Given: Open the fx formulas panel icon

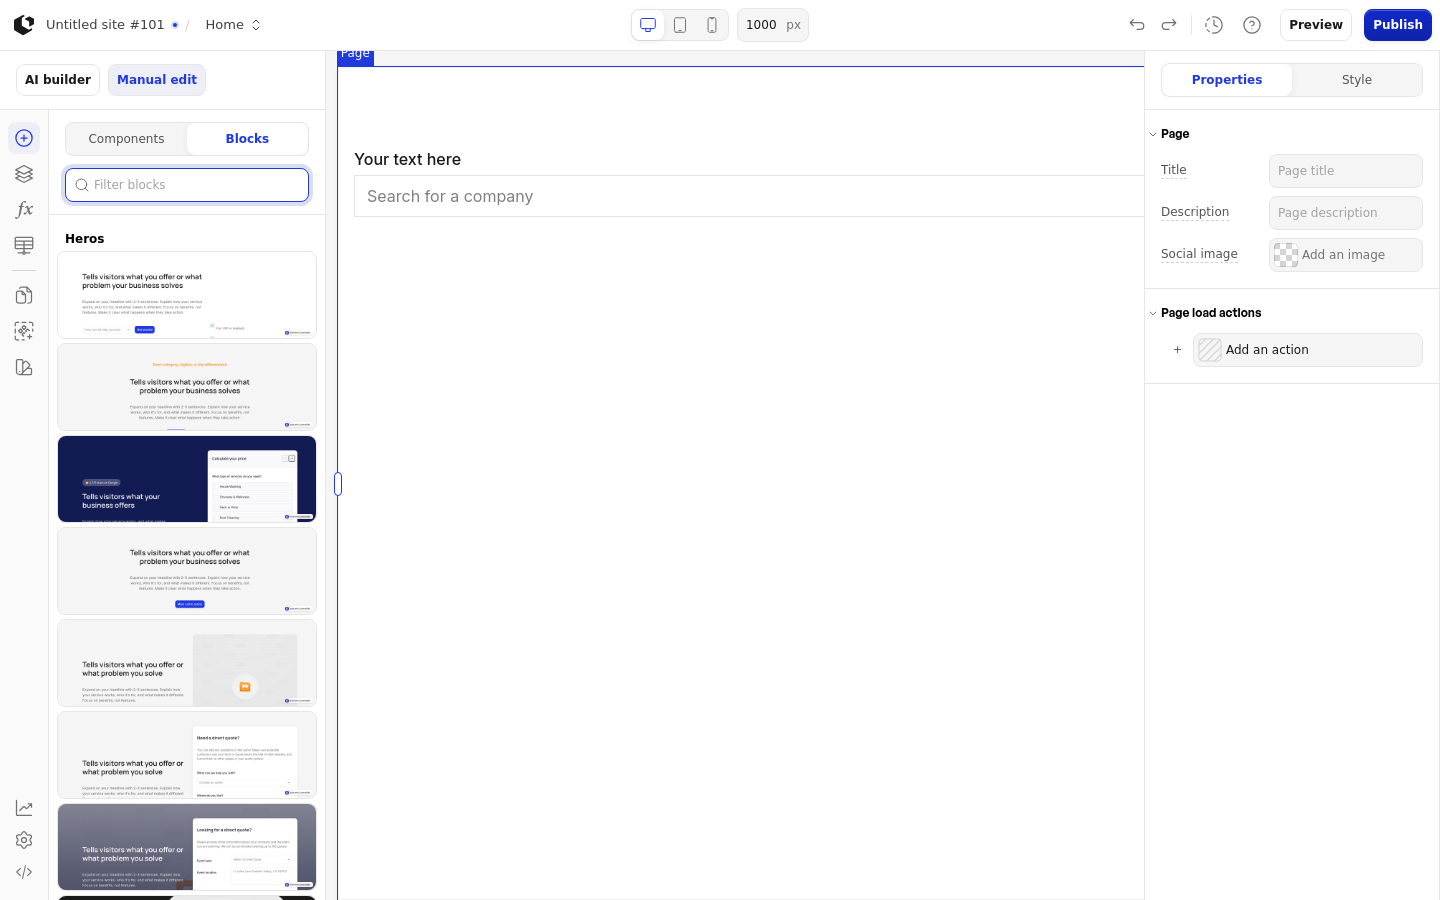Looking at the screenshot, I should [24, 210].
